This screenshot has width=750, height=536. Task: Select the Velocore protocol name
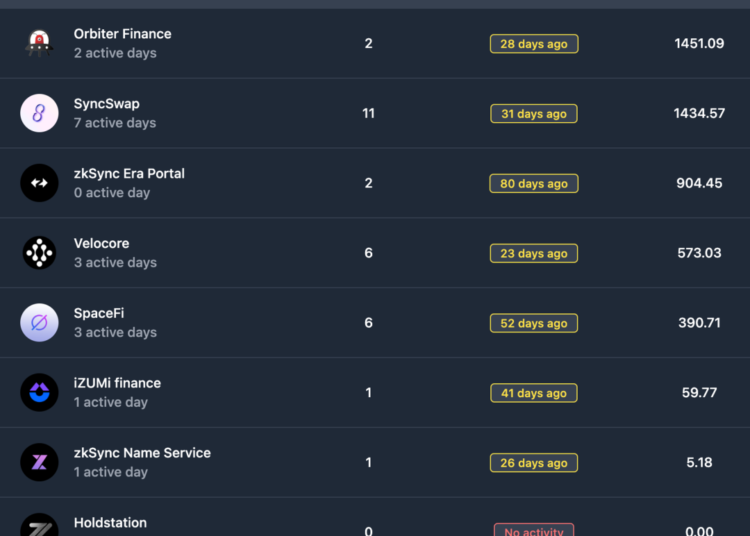click(x=101, y=244)
